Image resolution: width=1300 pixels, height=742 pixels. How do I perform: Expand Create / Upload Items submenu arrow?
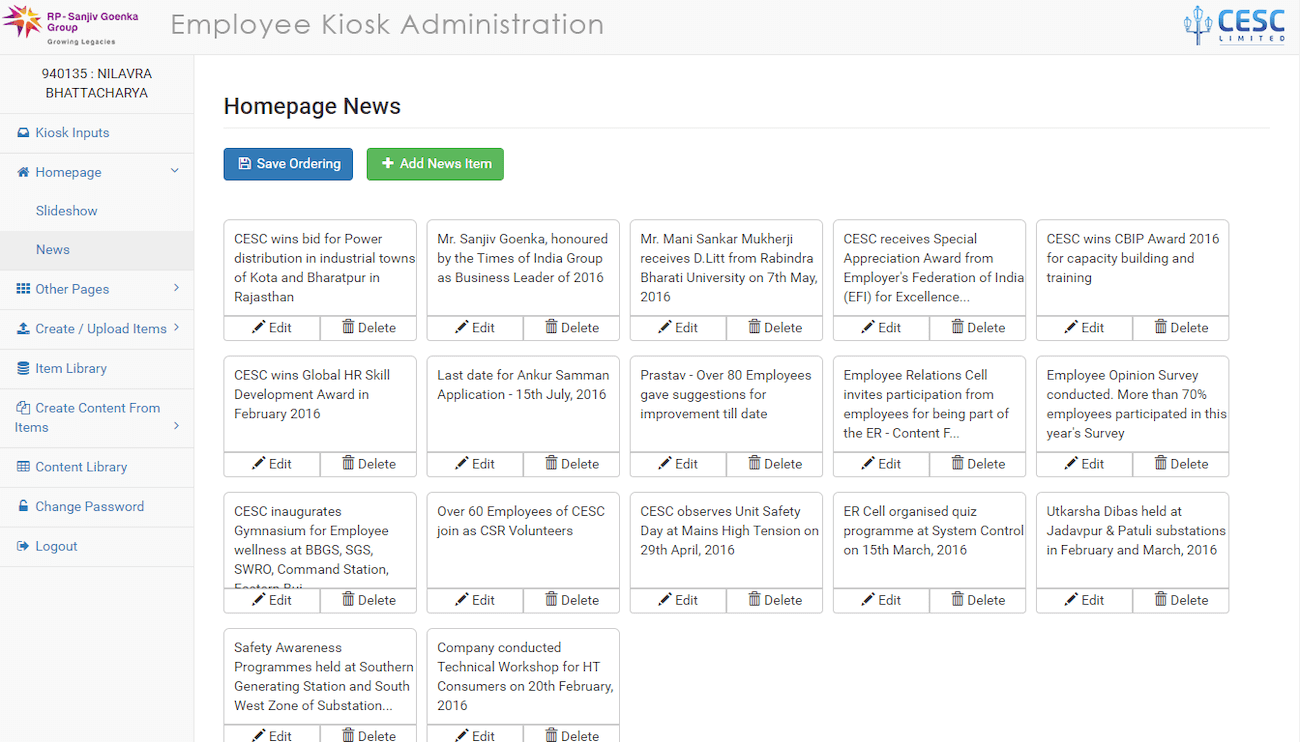pos(176,327)
